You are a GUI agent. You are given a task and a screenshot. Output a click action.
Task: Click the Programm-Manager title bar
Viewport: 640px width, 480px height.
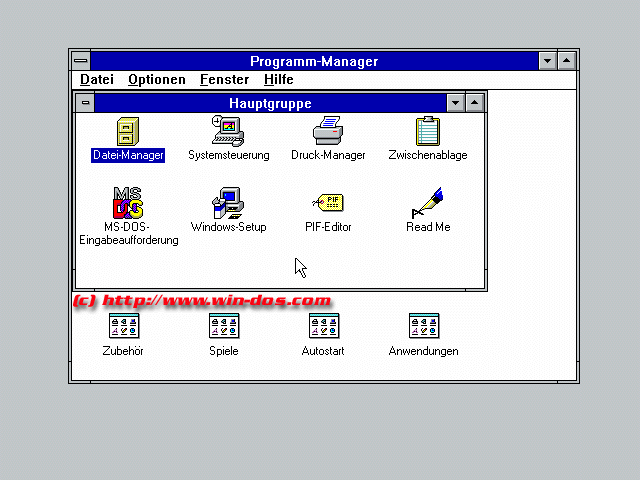click(314, 61)
